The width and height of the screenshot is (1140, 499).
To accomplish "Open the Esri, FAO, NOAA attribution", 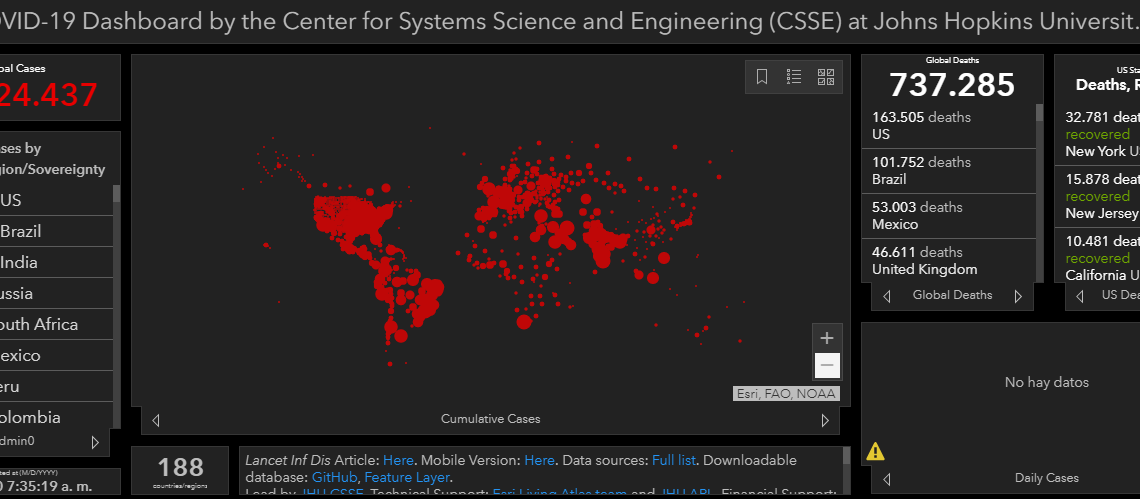I will (x=786, y=394).
